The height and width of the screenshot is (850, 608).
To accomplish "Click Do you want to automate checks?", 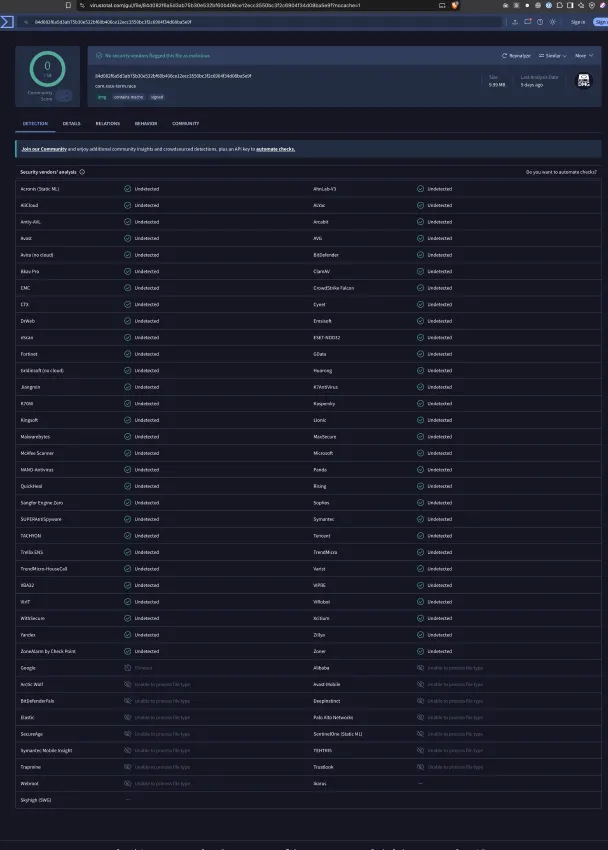I will tap(561, 172).
